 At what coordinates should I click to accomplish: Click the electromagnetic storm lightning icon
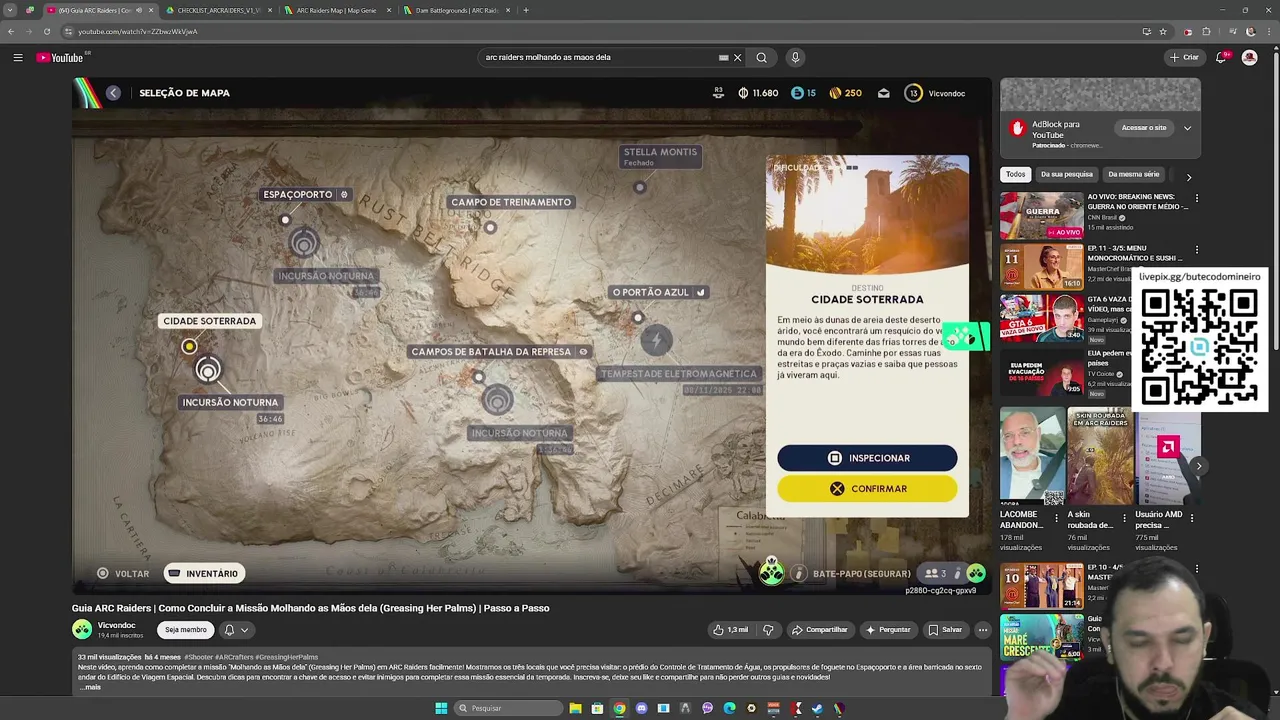click(x=656, y=340)
